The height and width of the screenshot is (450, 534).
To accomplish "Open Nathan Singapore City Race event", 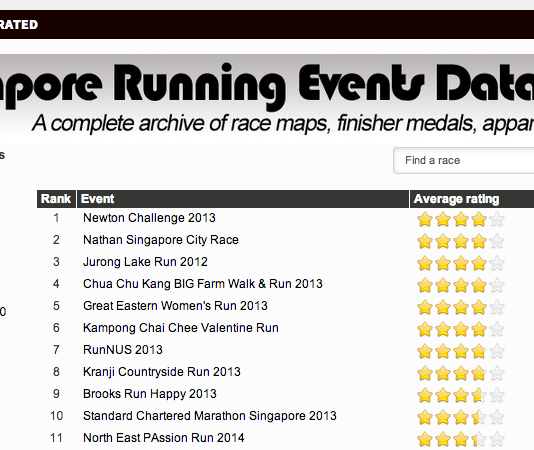I will pos(161,240).
